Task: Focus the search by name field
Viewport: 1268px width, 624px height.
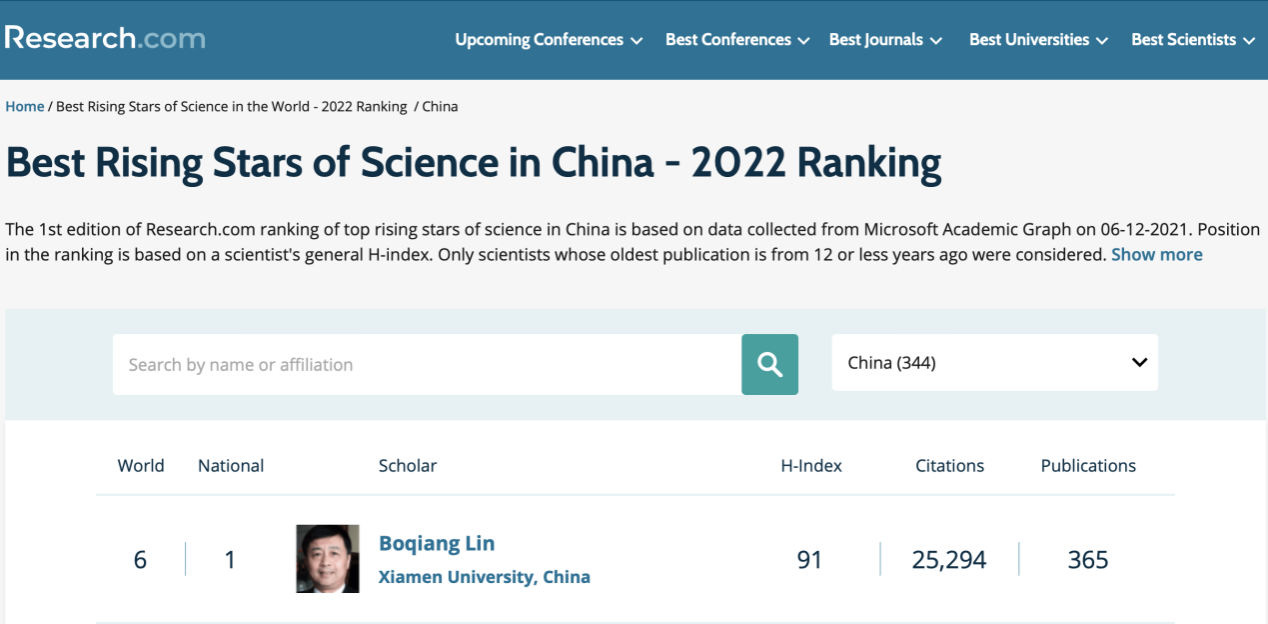Action: 427,365
